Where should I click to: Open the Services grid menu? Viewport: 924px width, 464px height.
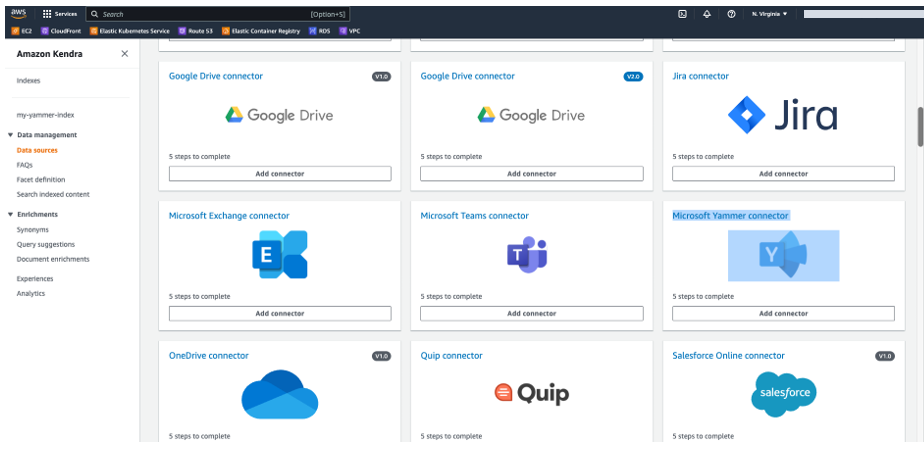point(60,14)
